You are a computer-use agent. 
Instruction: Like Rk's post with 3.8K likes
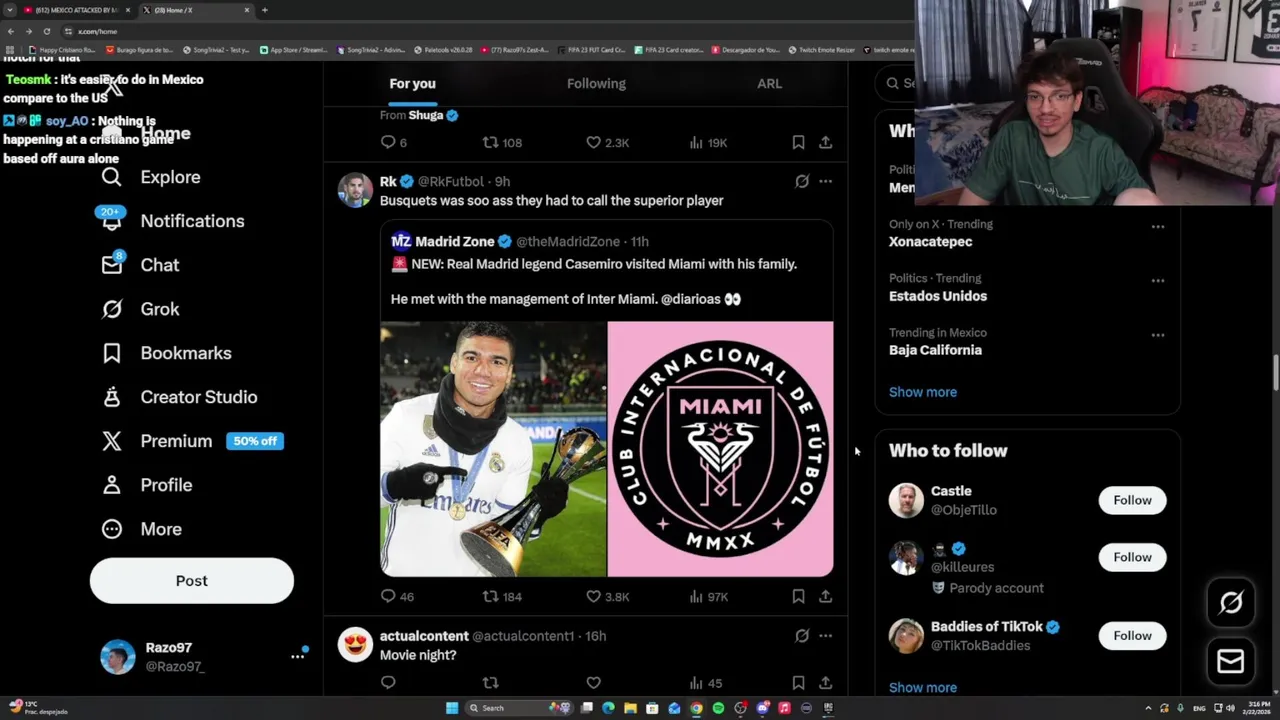(593, 596)
